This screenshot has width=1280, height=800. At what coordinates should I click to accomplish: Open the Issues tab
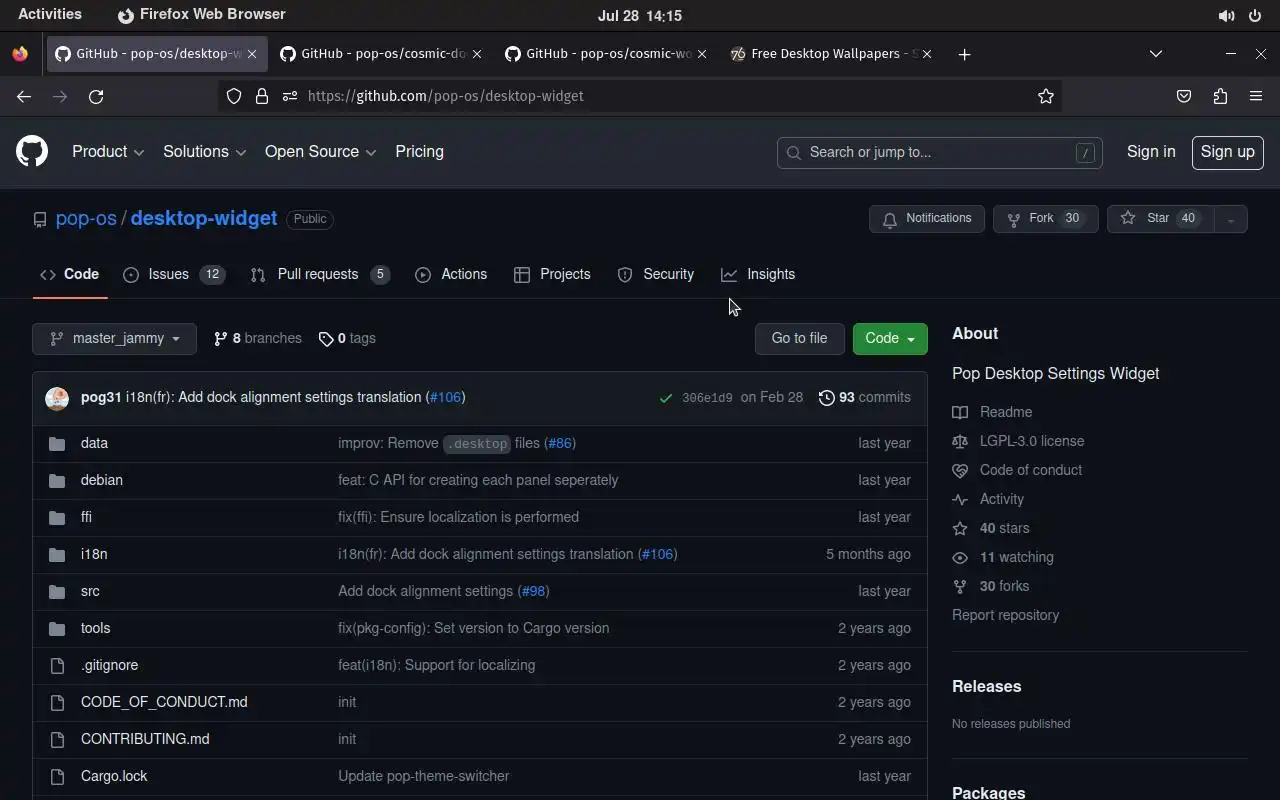(x=174, y=274)
